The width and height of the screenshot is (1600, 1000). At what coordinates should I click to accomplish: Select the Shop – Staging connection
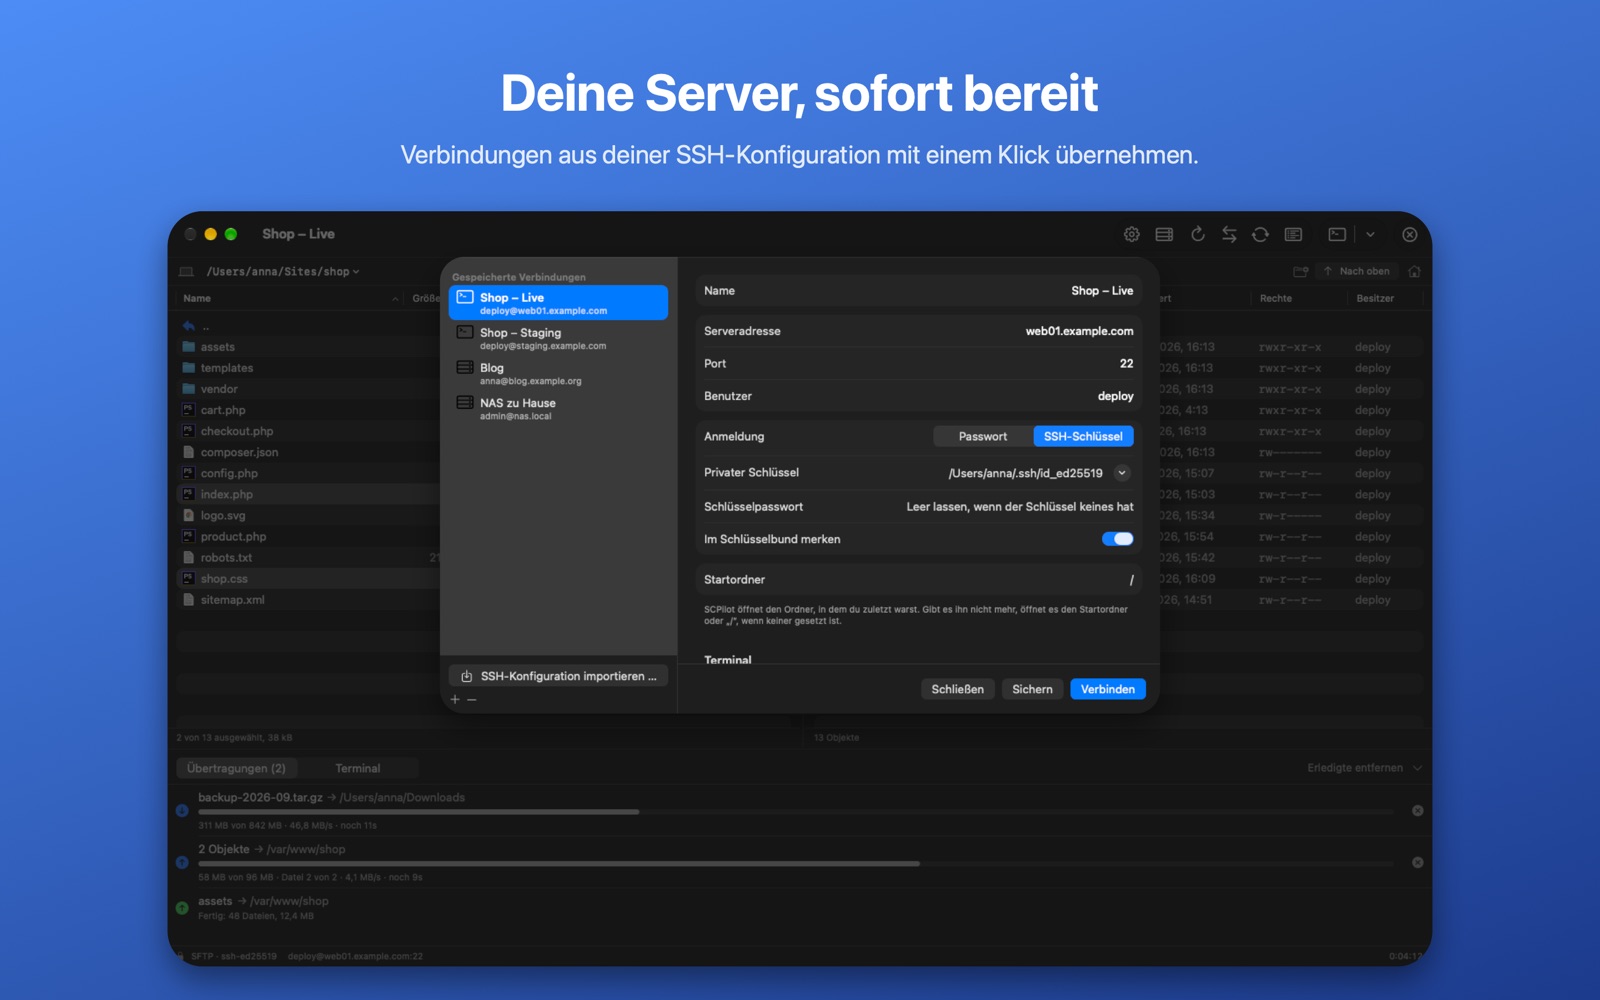pos(558,338)
